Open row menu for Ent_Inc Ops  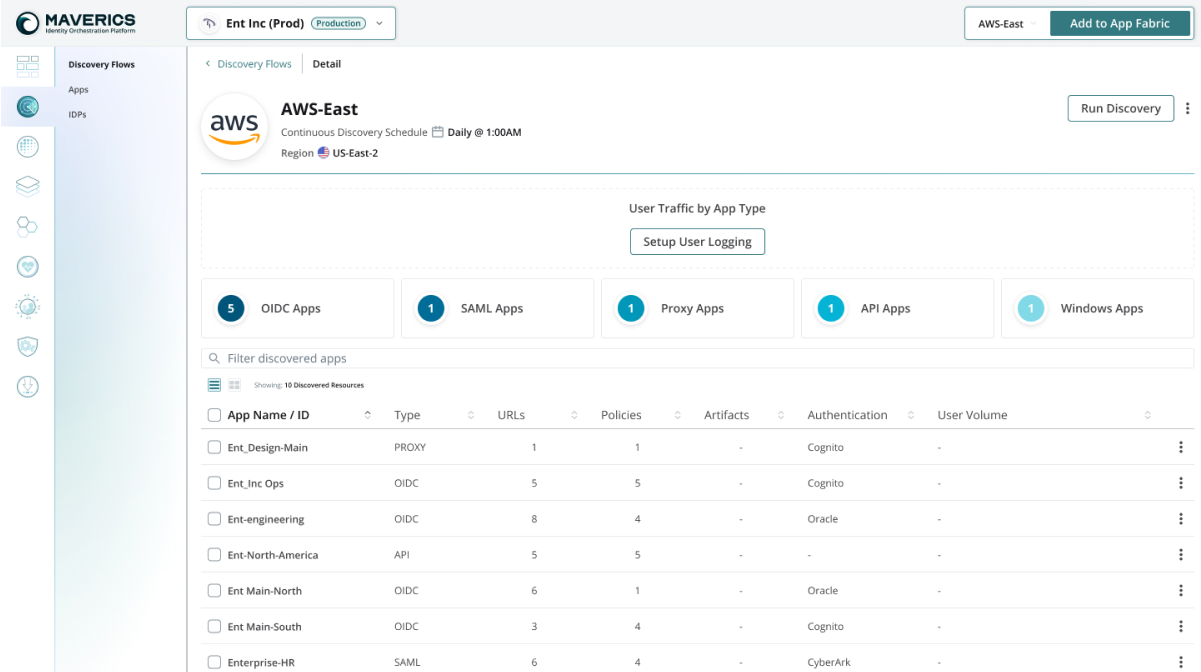pos(1181,483)
